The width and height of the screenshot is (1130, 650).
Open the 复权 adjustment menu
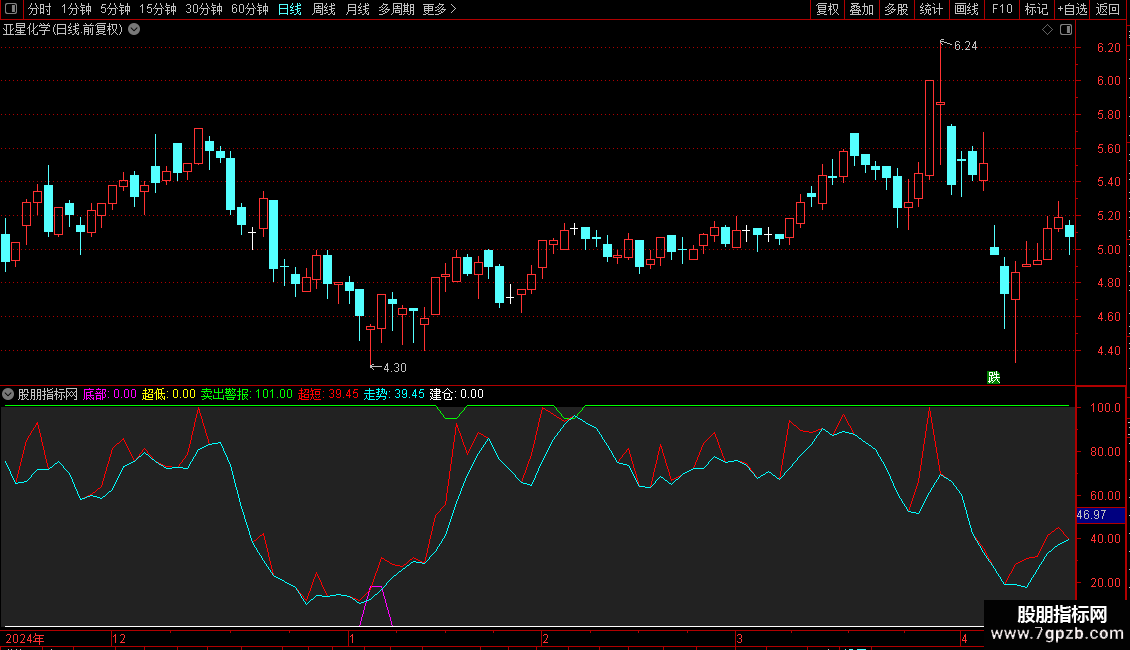(827, 9)
